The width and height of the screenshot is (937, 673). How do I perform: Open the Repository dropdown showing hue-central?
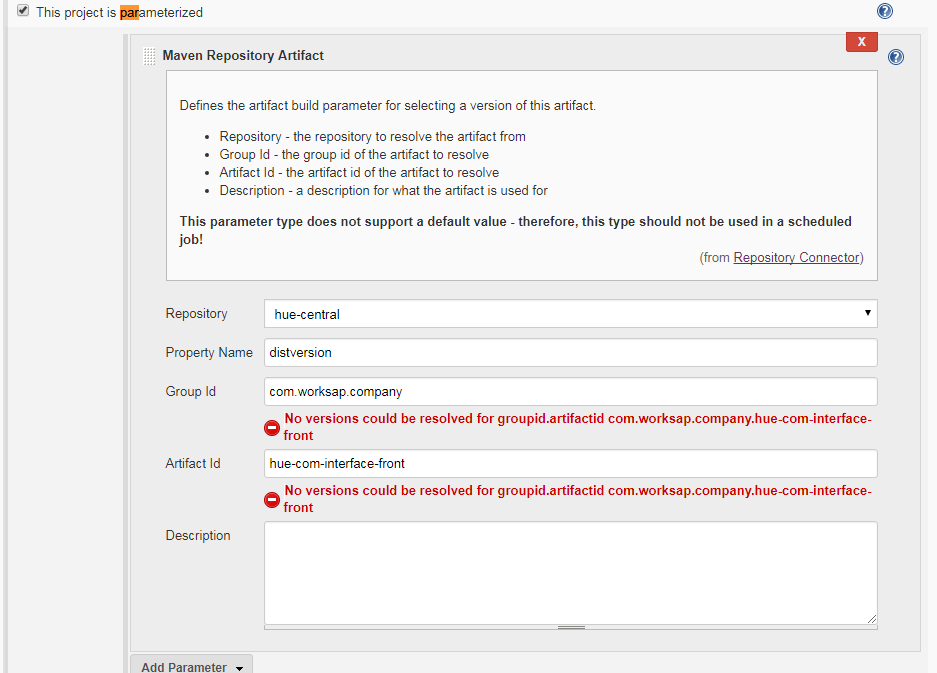(570, 313)
